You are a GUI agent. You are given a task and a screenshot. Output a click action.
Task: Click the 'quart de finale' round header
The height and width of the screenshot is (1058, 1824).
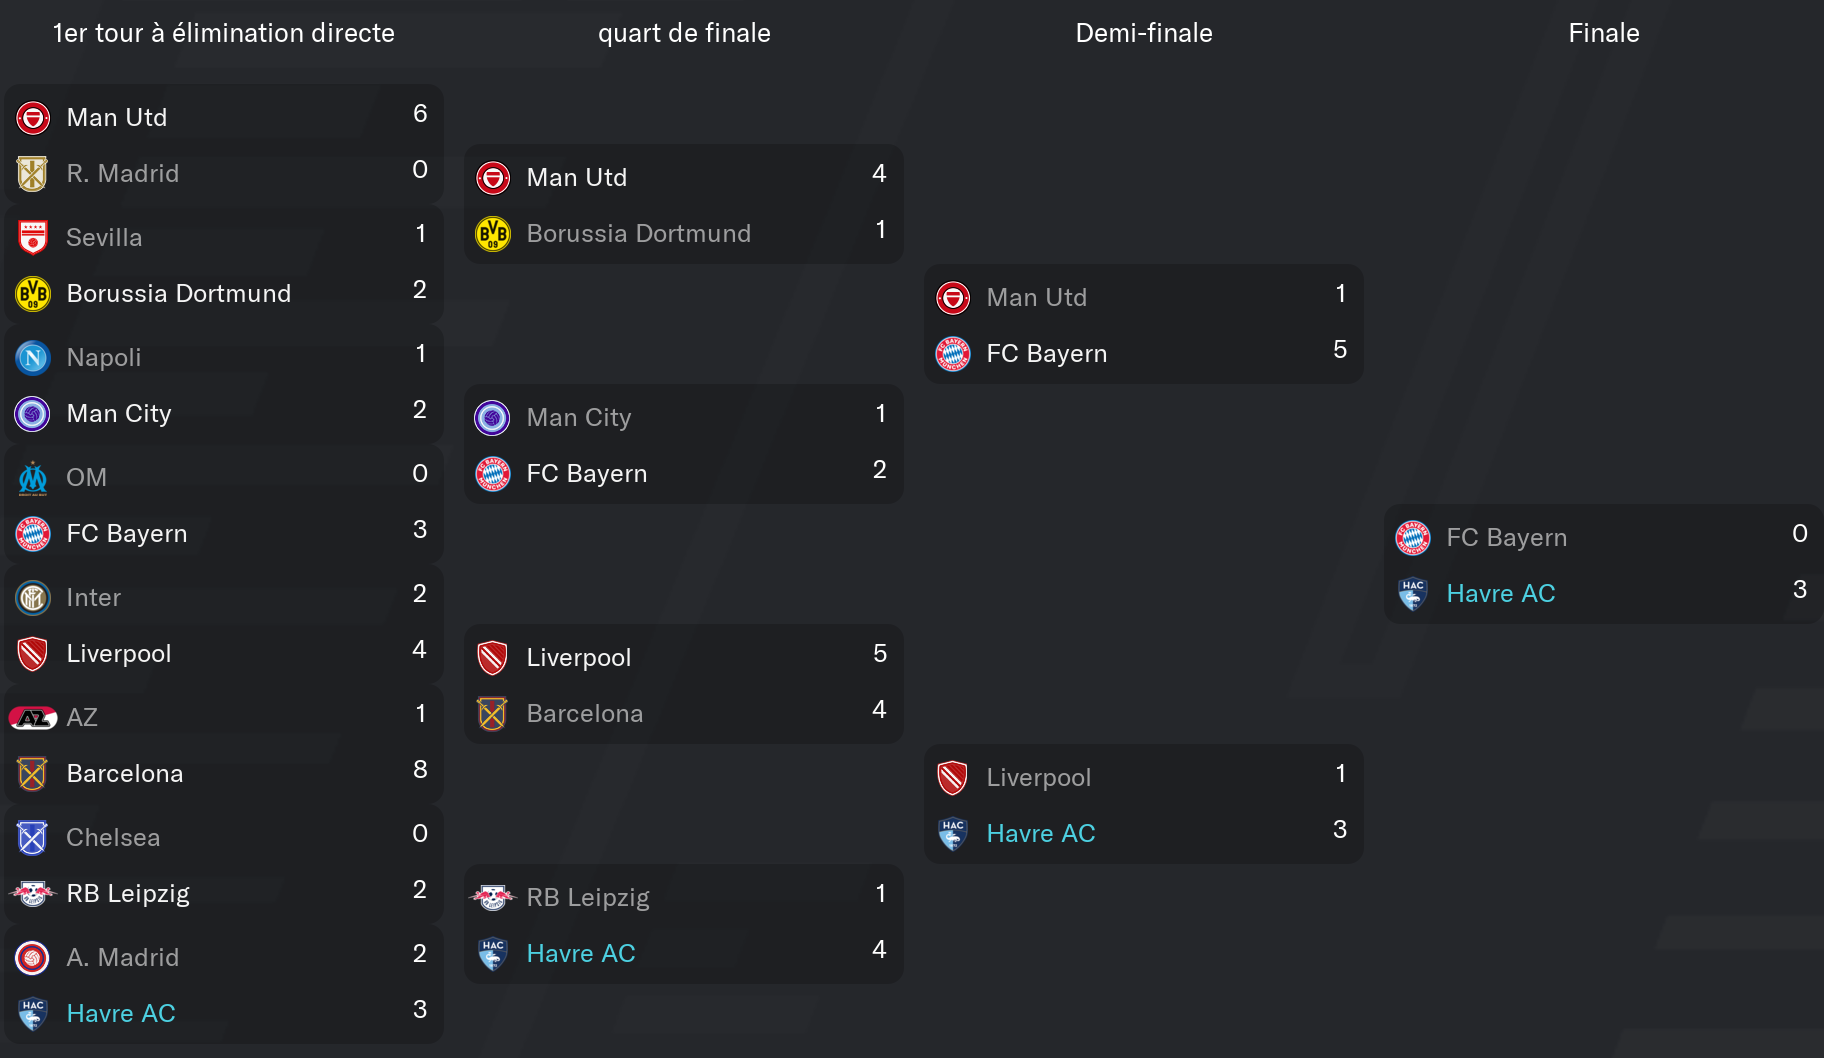coord(684,33)
